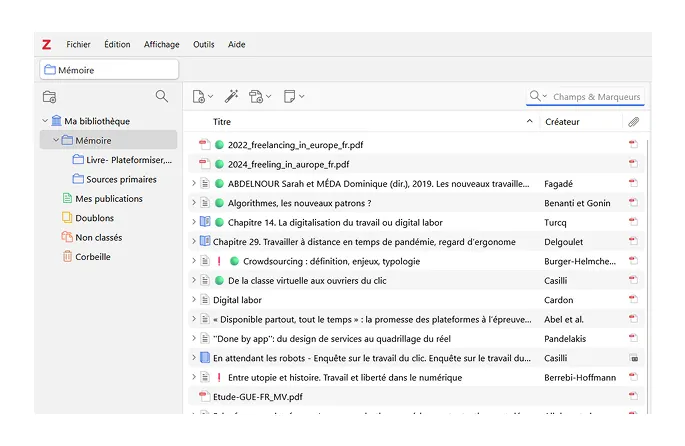
Task: Collapse the Mémoire collection chevron
Action: point(56,140)
